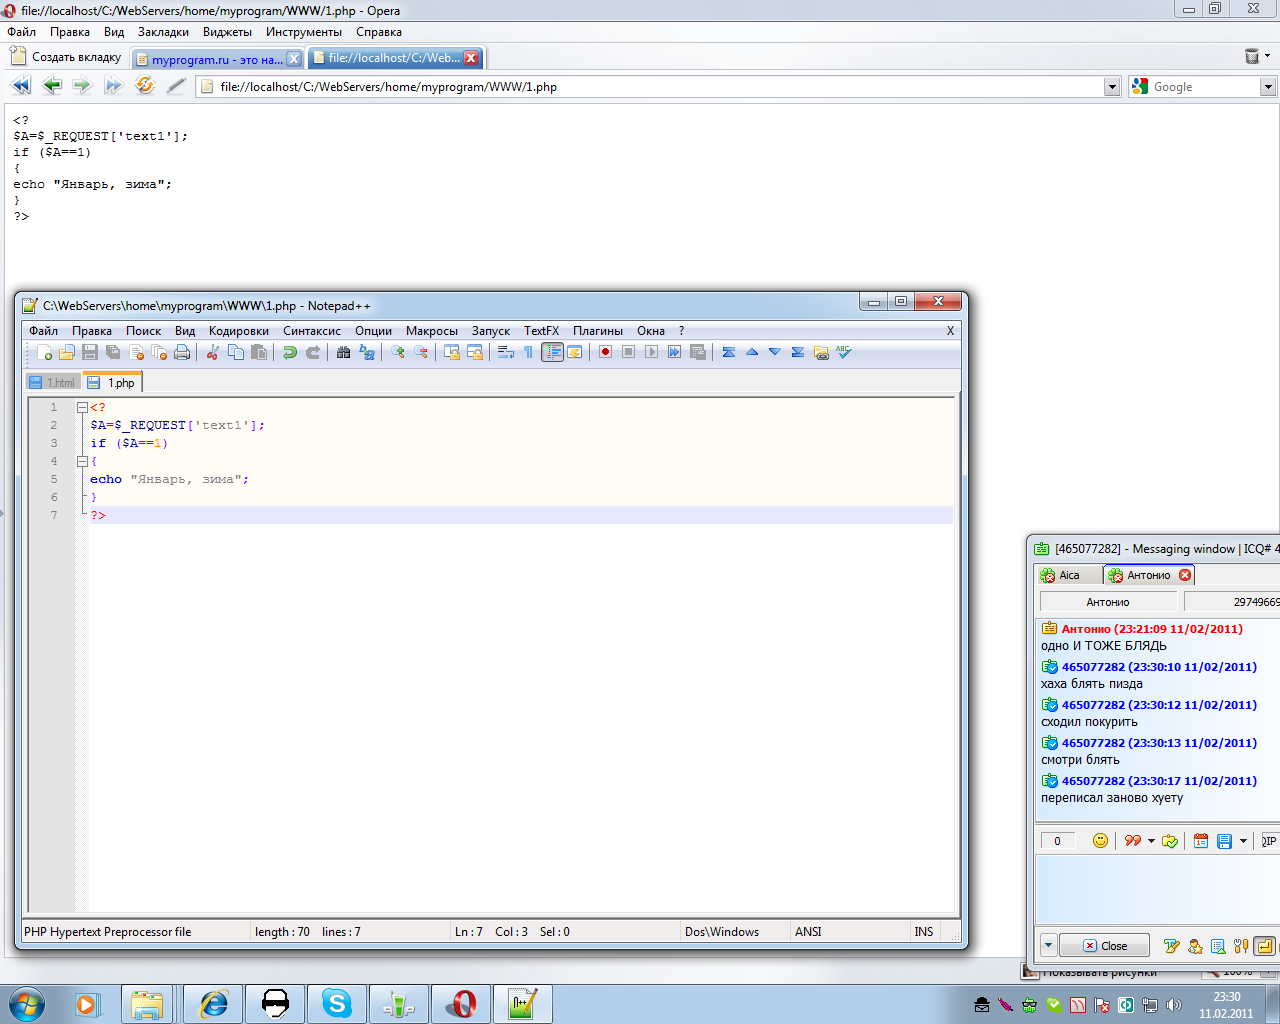1280x1024 pixels.
Task: Open message history calendar icon
Action: [1201, 841]
